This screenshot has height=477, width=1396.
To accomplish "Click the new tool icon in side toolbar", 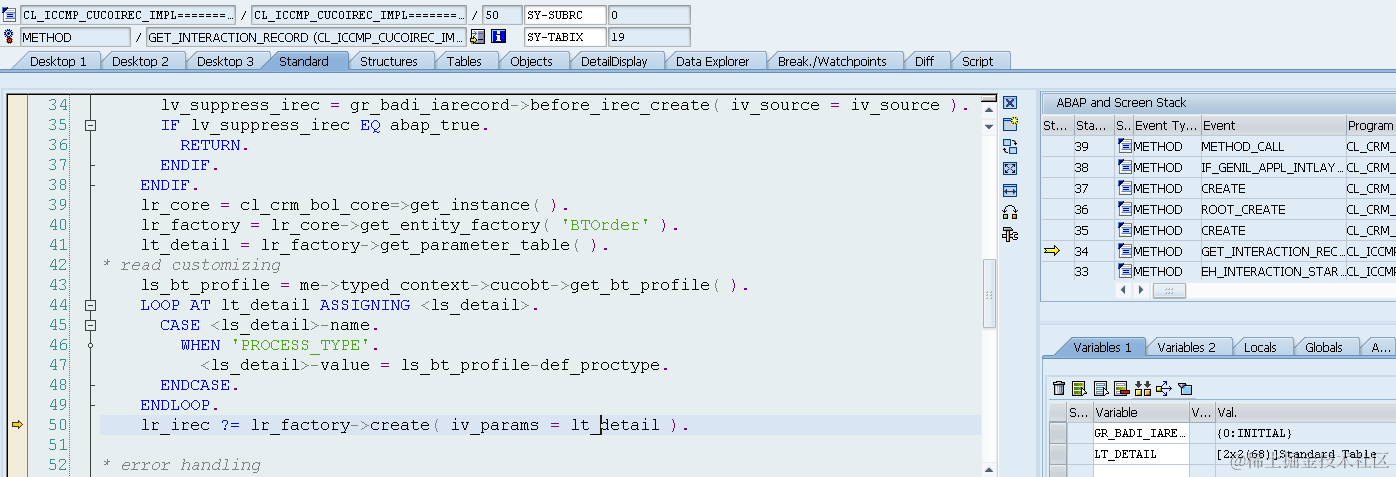I will coord(1010,124).
